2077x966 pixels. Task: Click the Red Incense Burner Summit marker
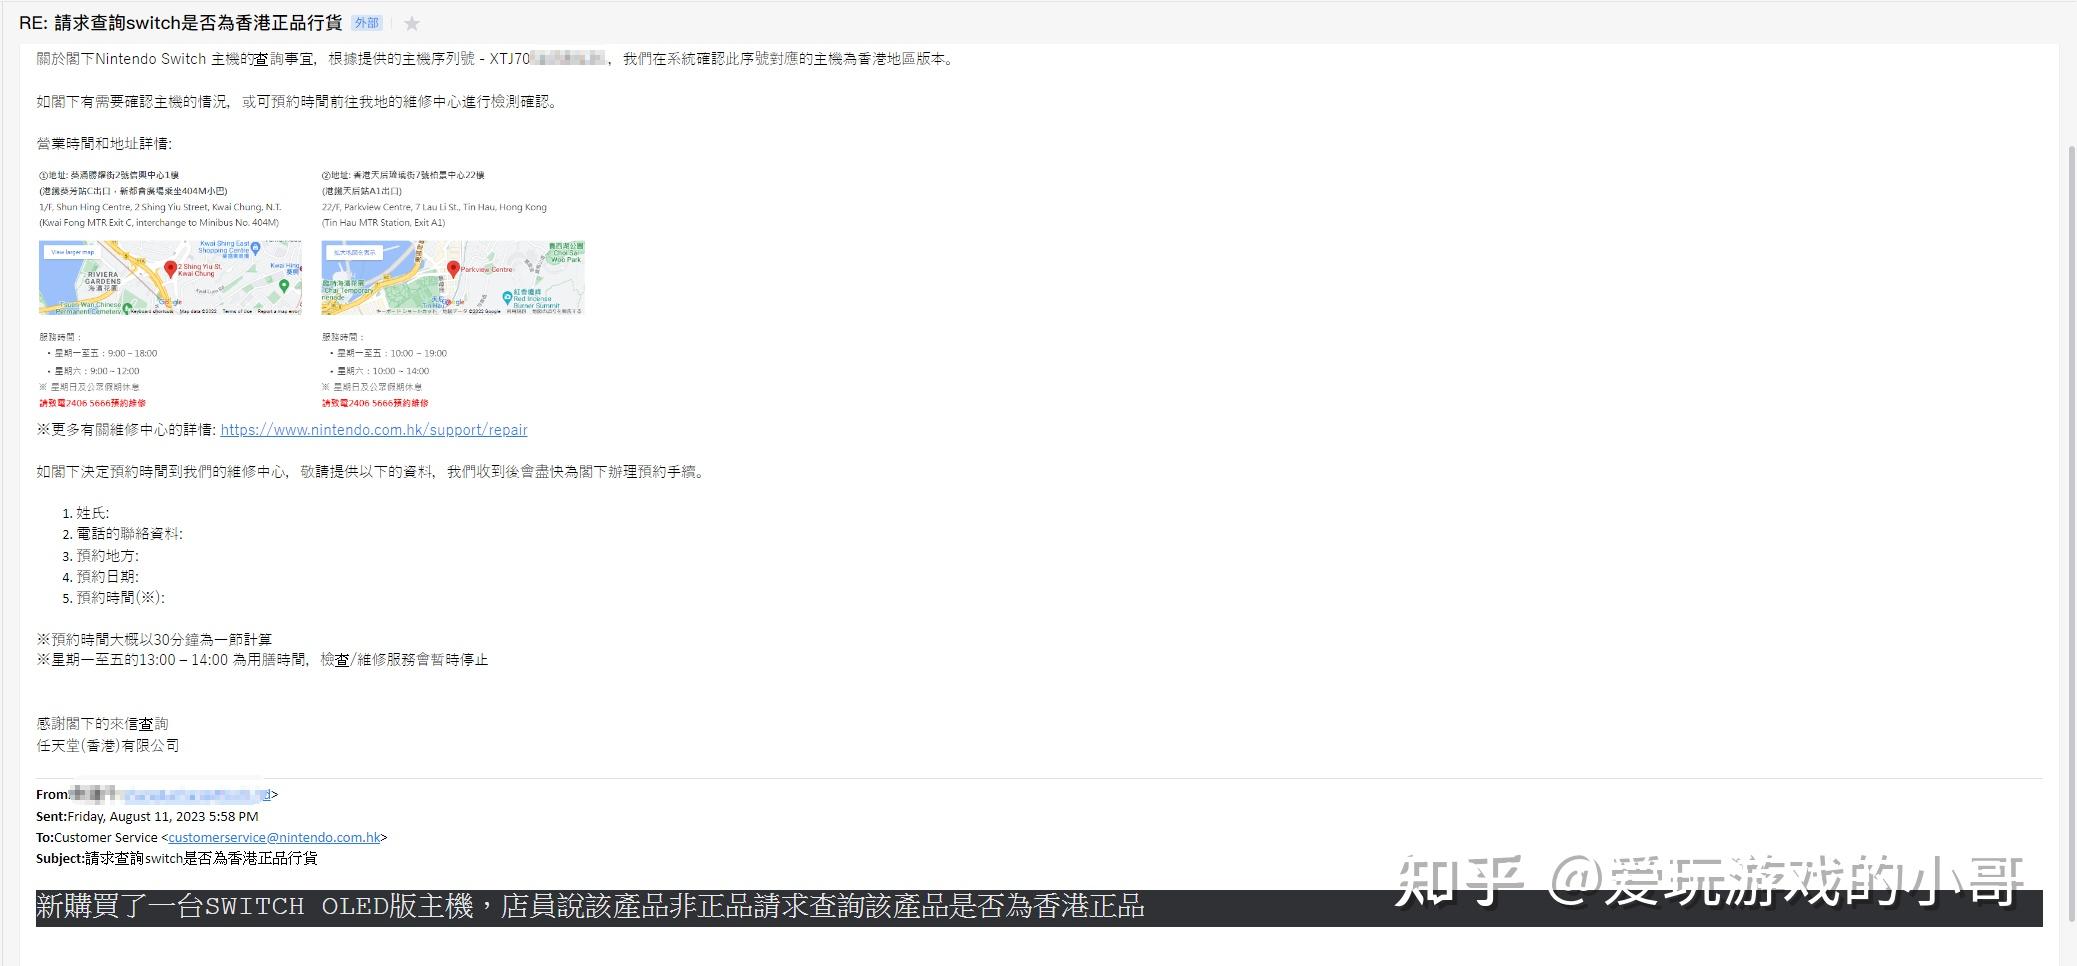[x=507, y=298]
